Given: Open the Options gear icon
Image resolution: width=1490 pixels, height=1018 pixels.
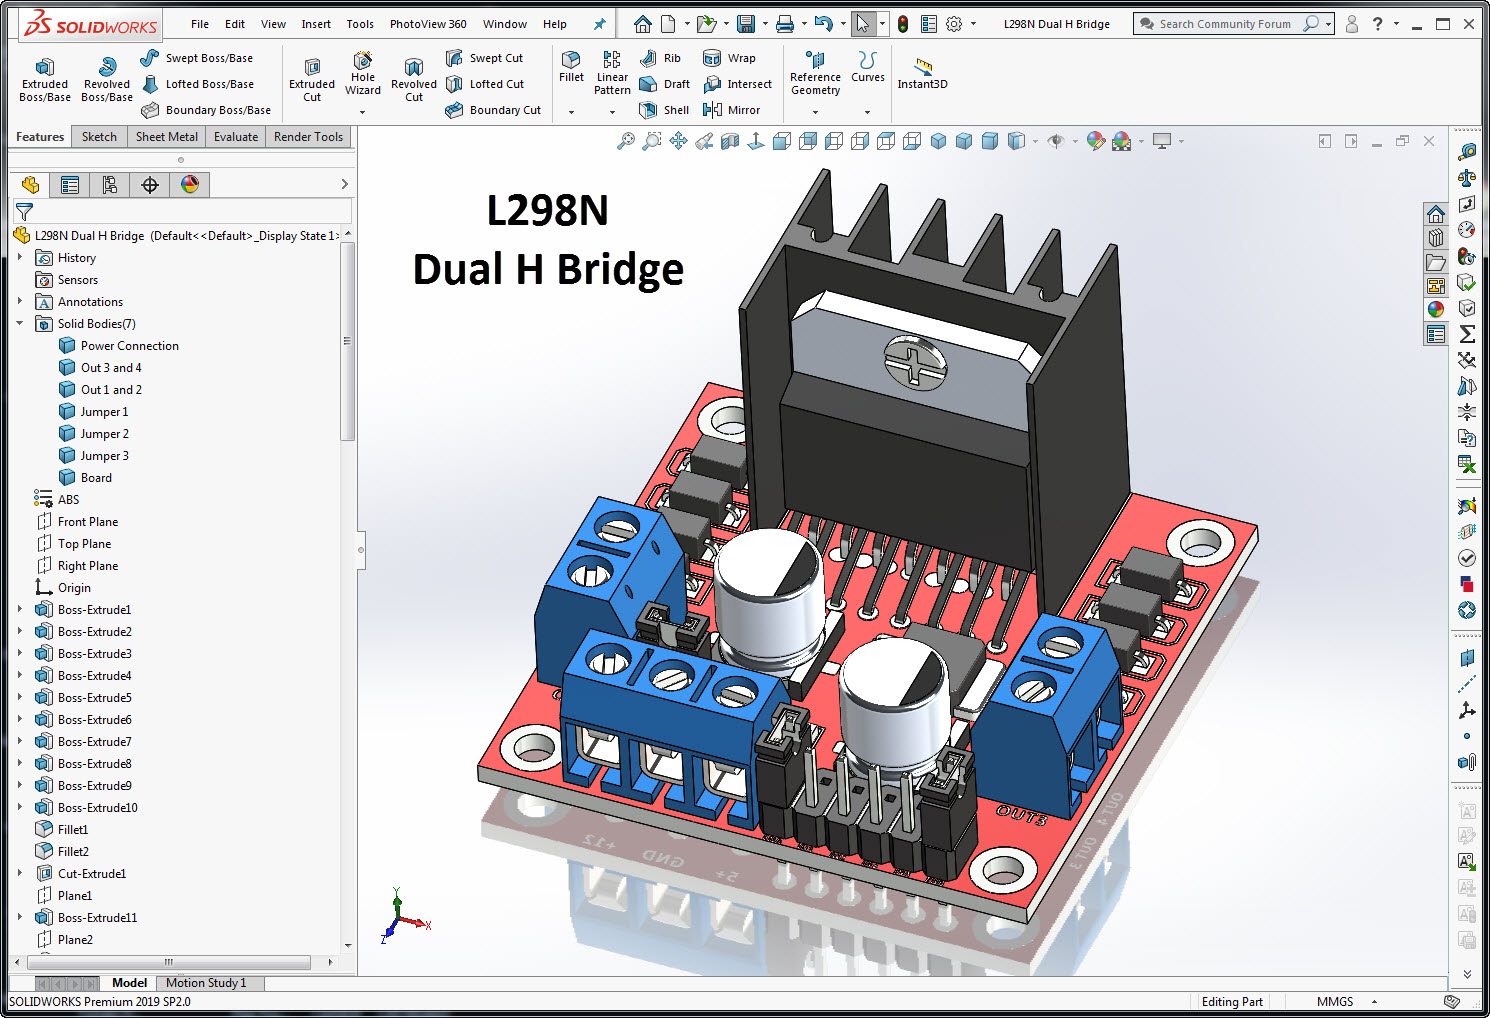Looking at the screenshot, I should tap(954, 24).
